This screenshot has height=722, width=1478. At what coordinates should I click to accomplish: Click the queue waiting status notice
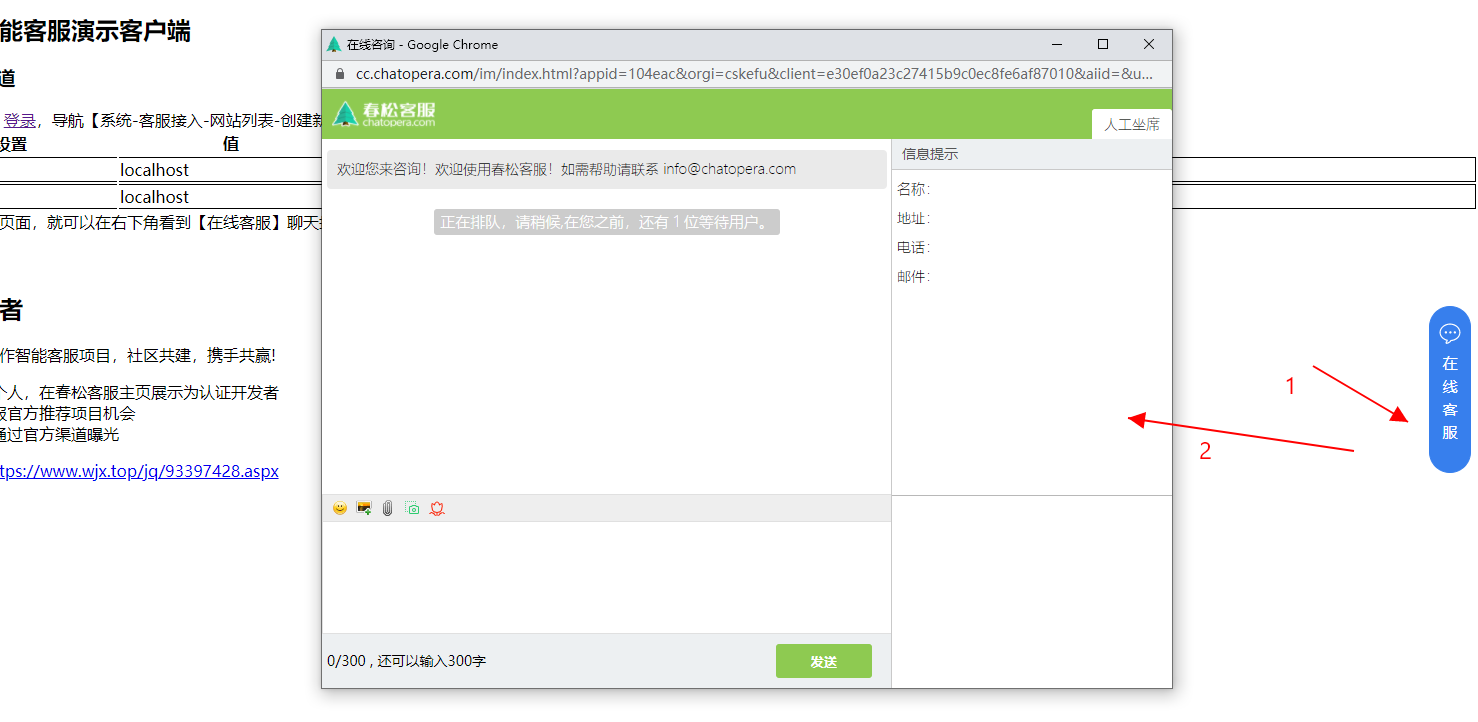coord(606,221)
